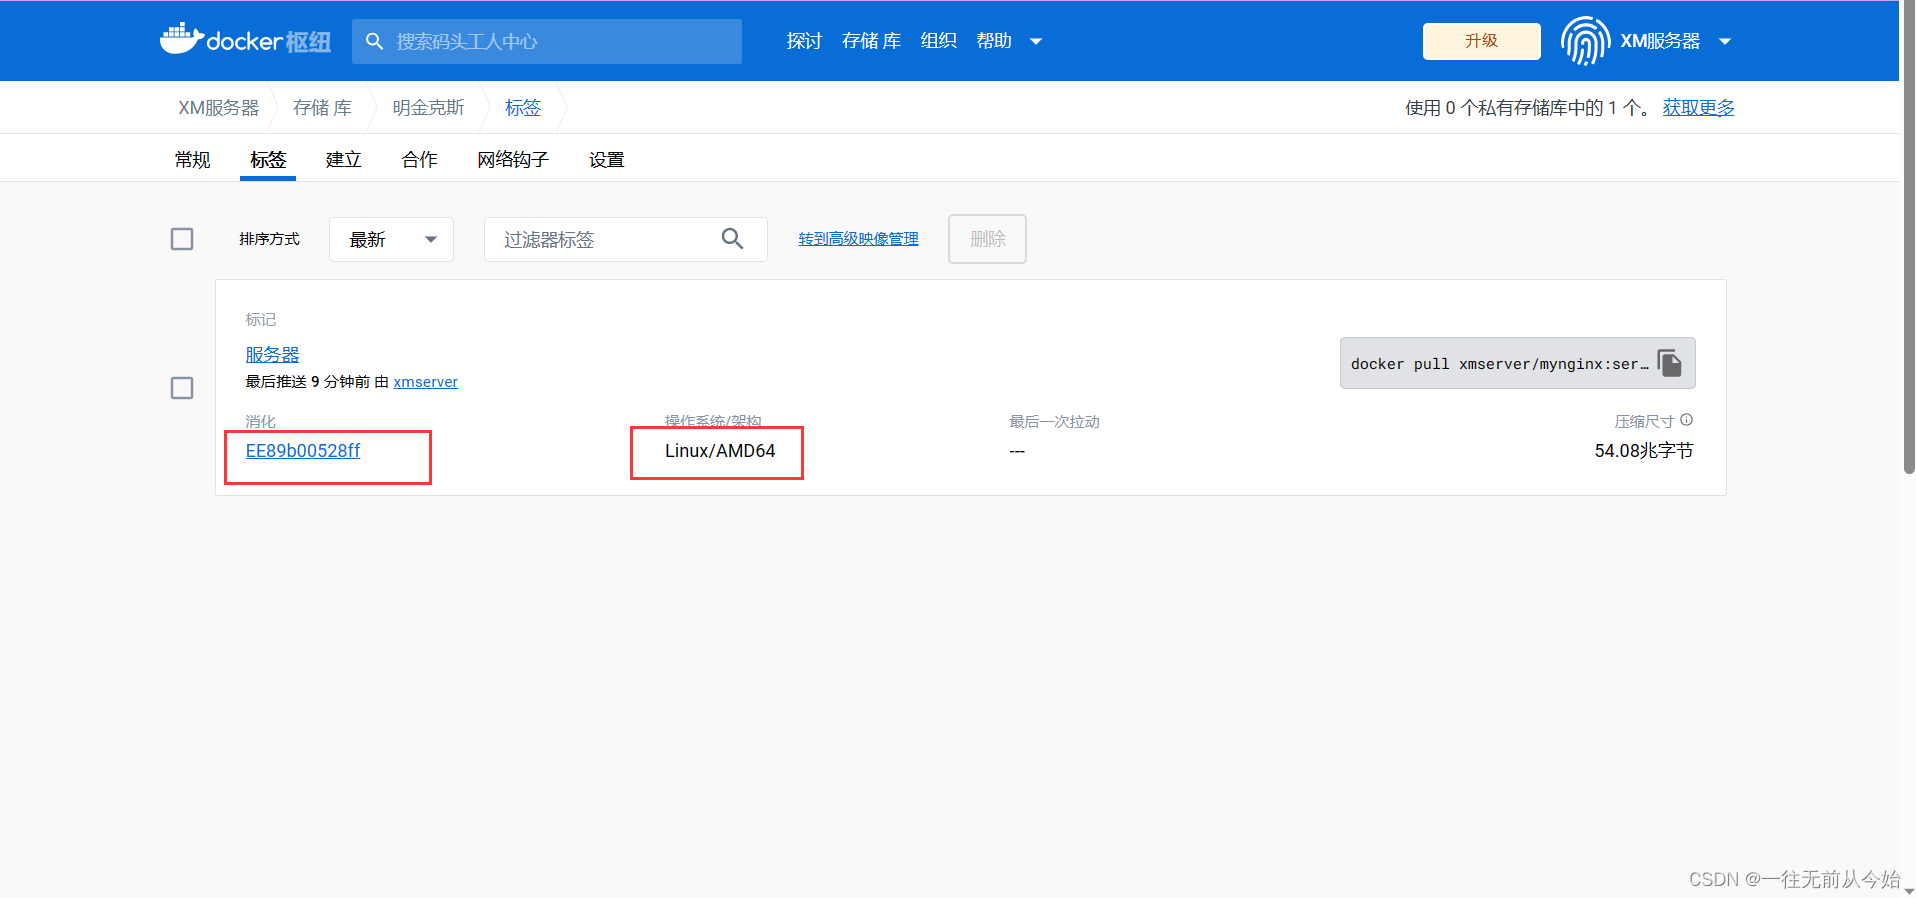Click the 存储库 breadcrumb
This screenshot has height=898, width=1916.
pos(322,108)
